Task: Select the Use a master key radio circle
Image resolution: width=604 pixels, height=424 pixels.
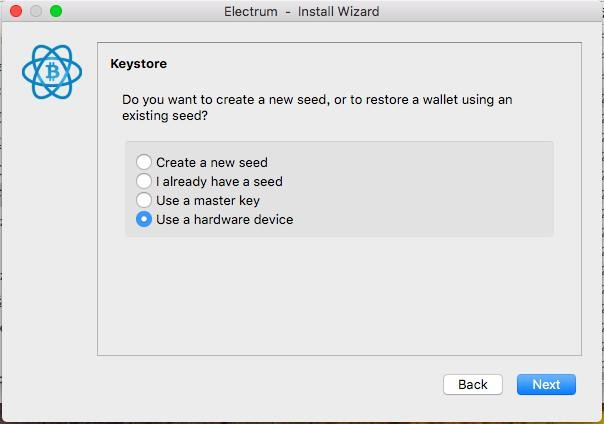Action: click(144, 200)
